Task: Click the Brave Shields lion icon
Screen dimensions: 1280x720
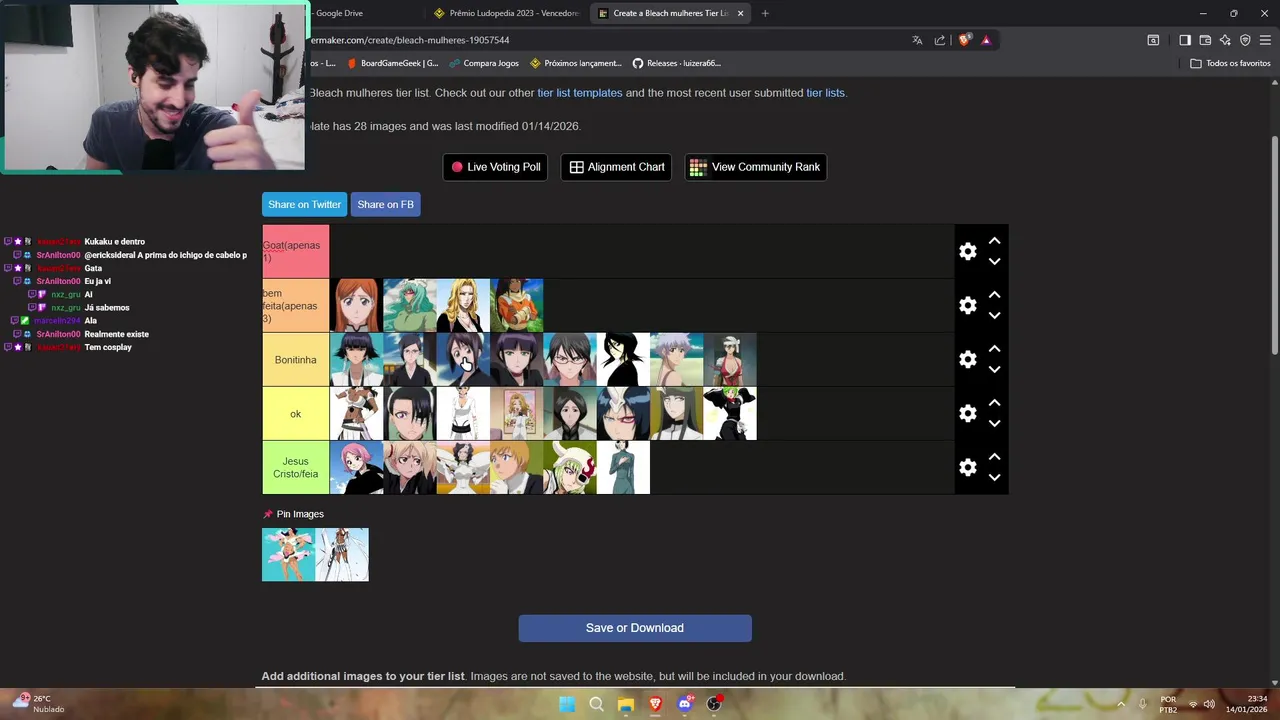Action: (x=964, y=40)
